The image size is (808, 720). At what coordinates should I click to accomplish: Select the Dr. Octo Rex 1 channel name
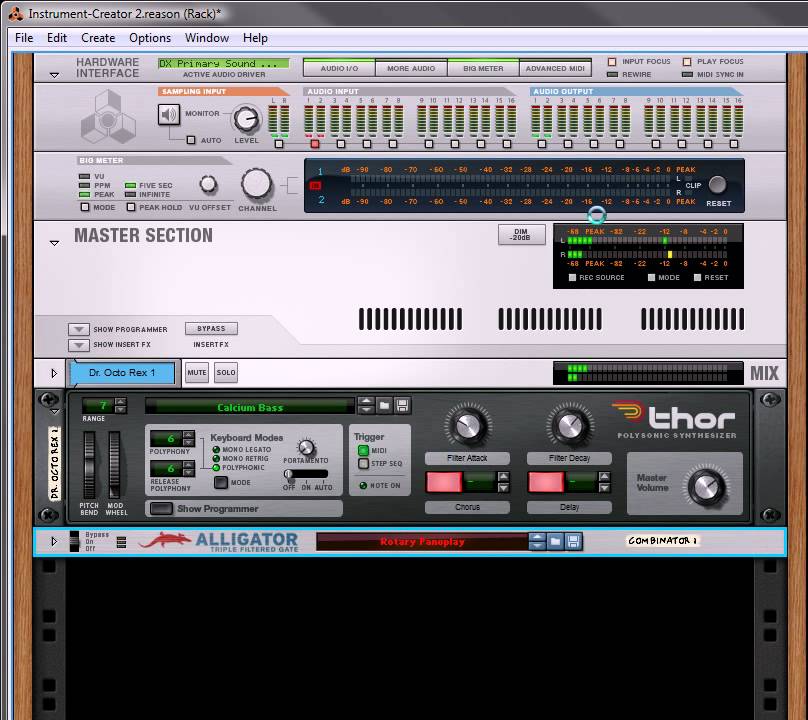click(122, 373)
